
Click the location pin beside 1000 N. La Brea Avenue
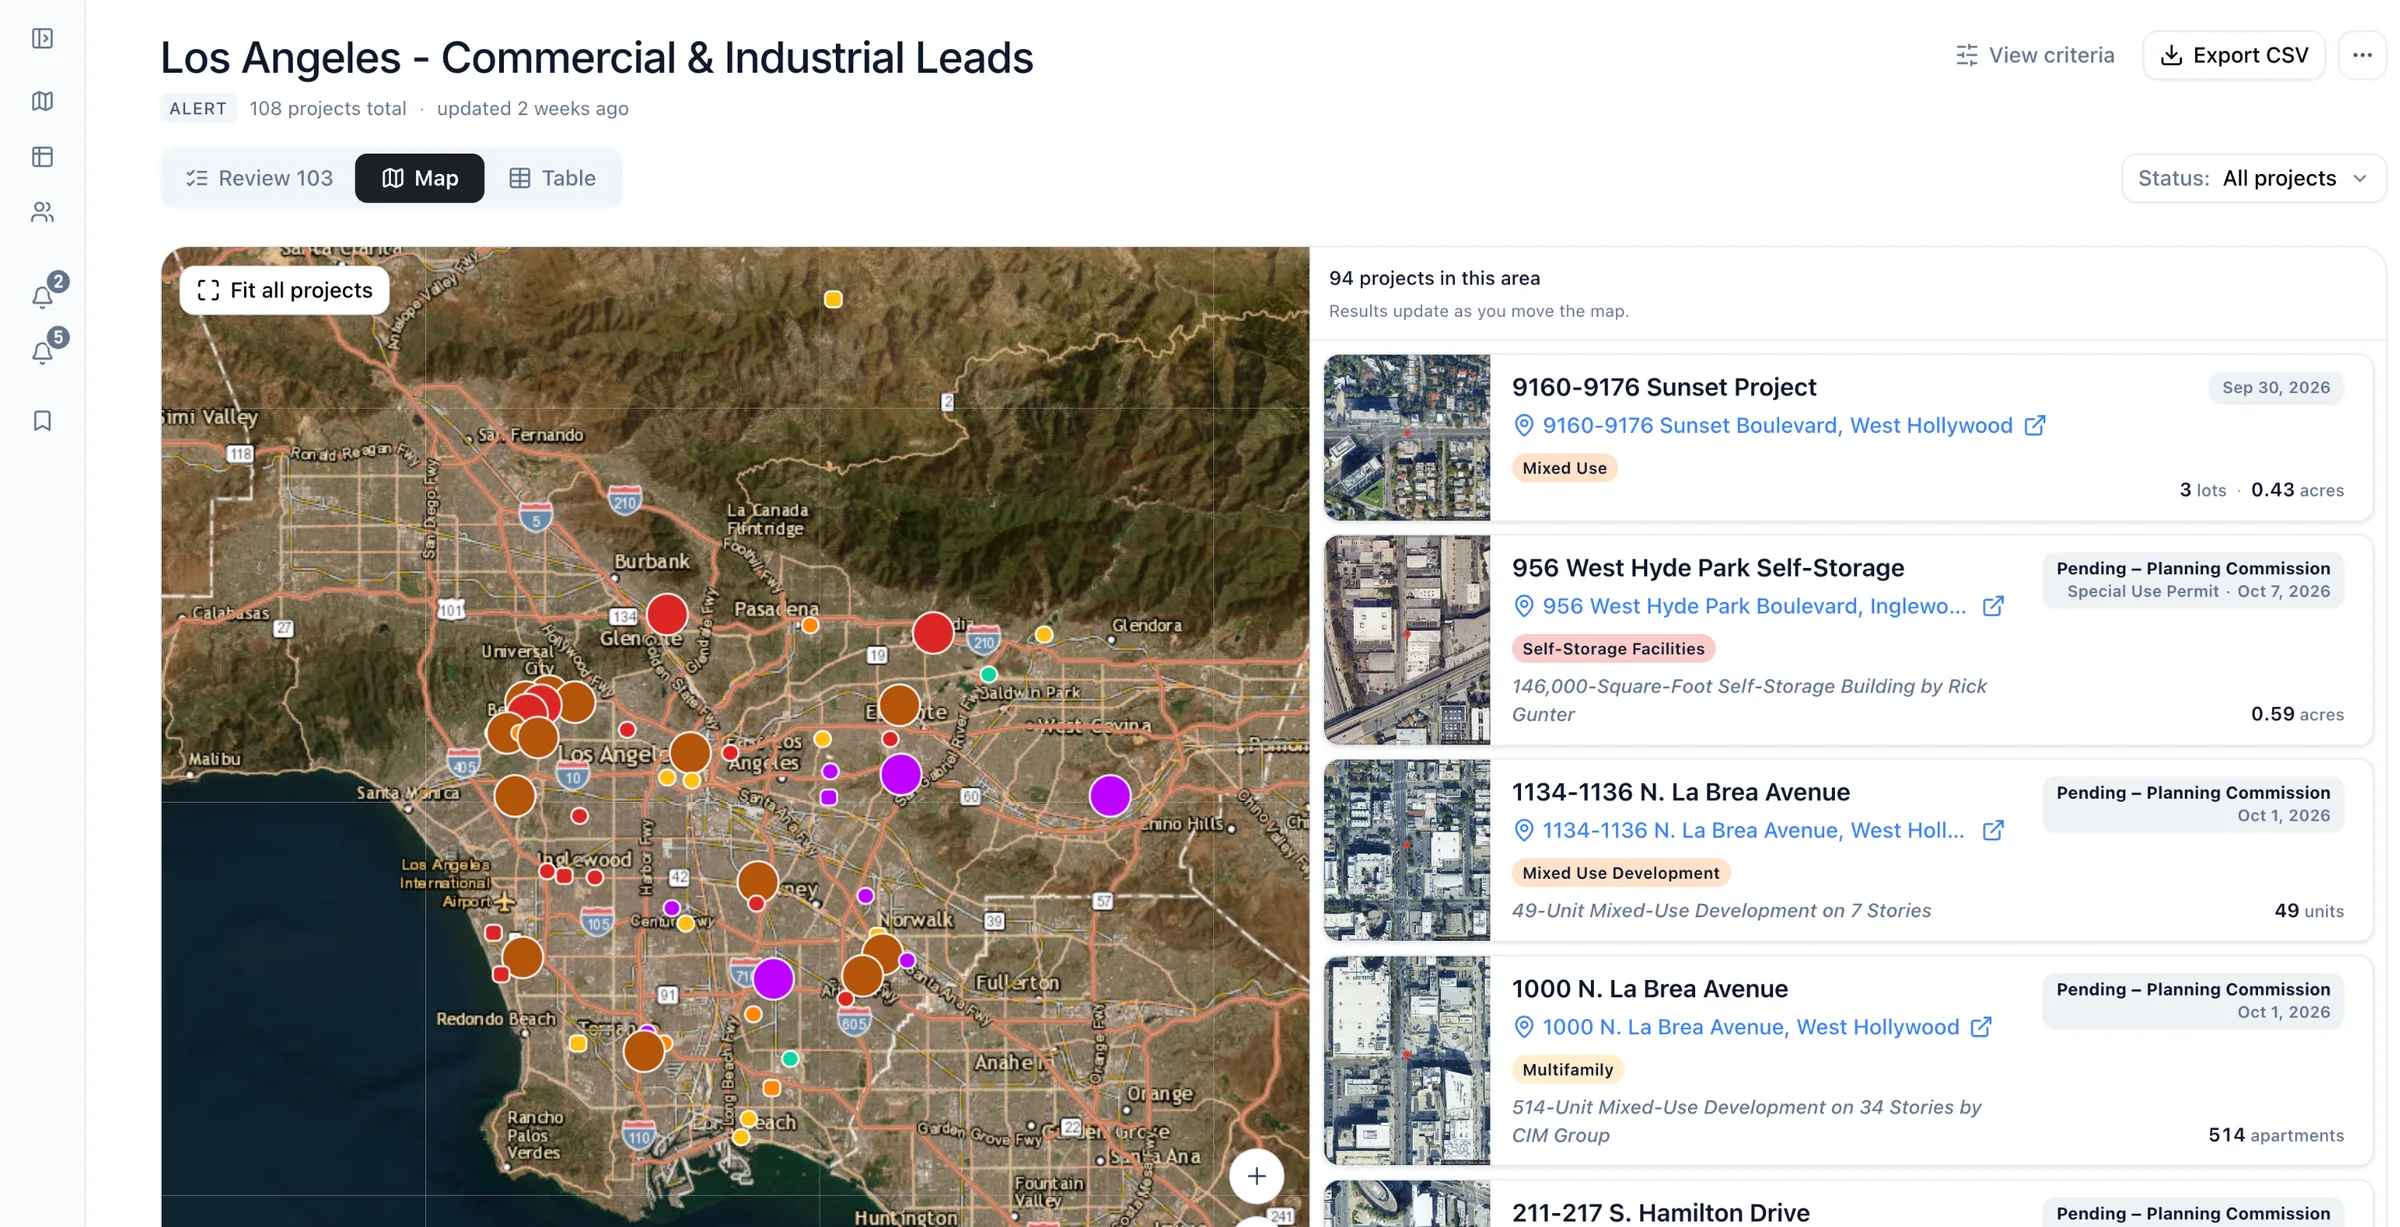coord(1523,1027)
